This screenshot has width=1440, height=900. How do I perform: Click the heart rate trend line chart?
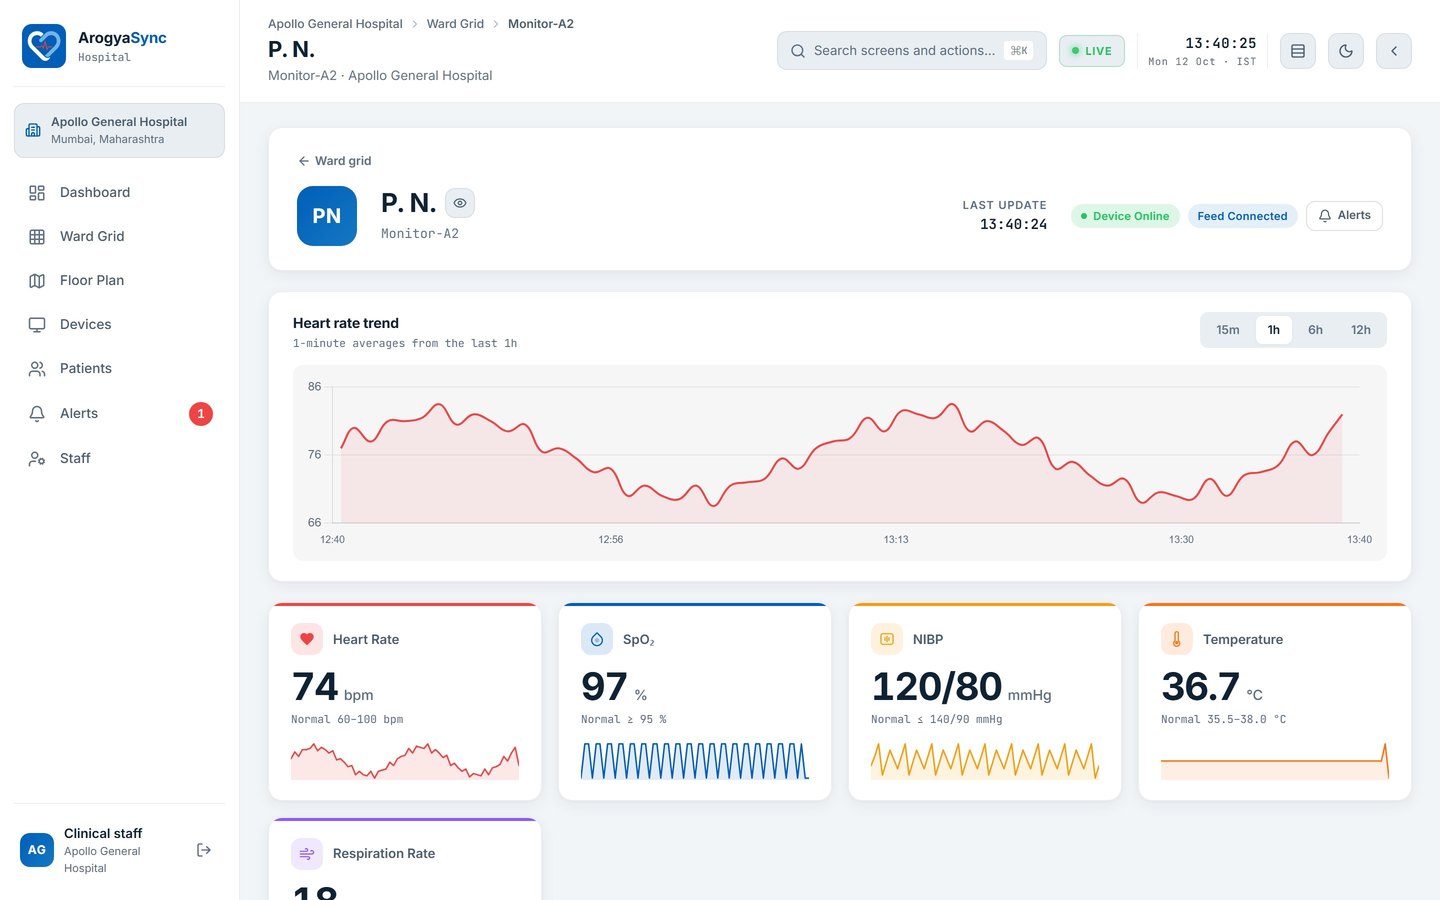pyautogui.click(x=840, y=462)
